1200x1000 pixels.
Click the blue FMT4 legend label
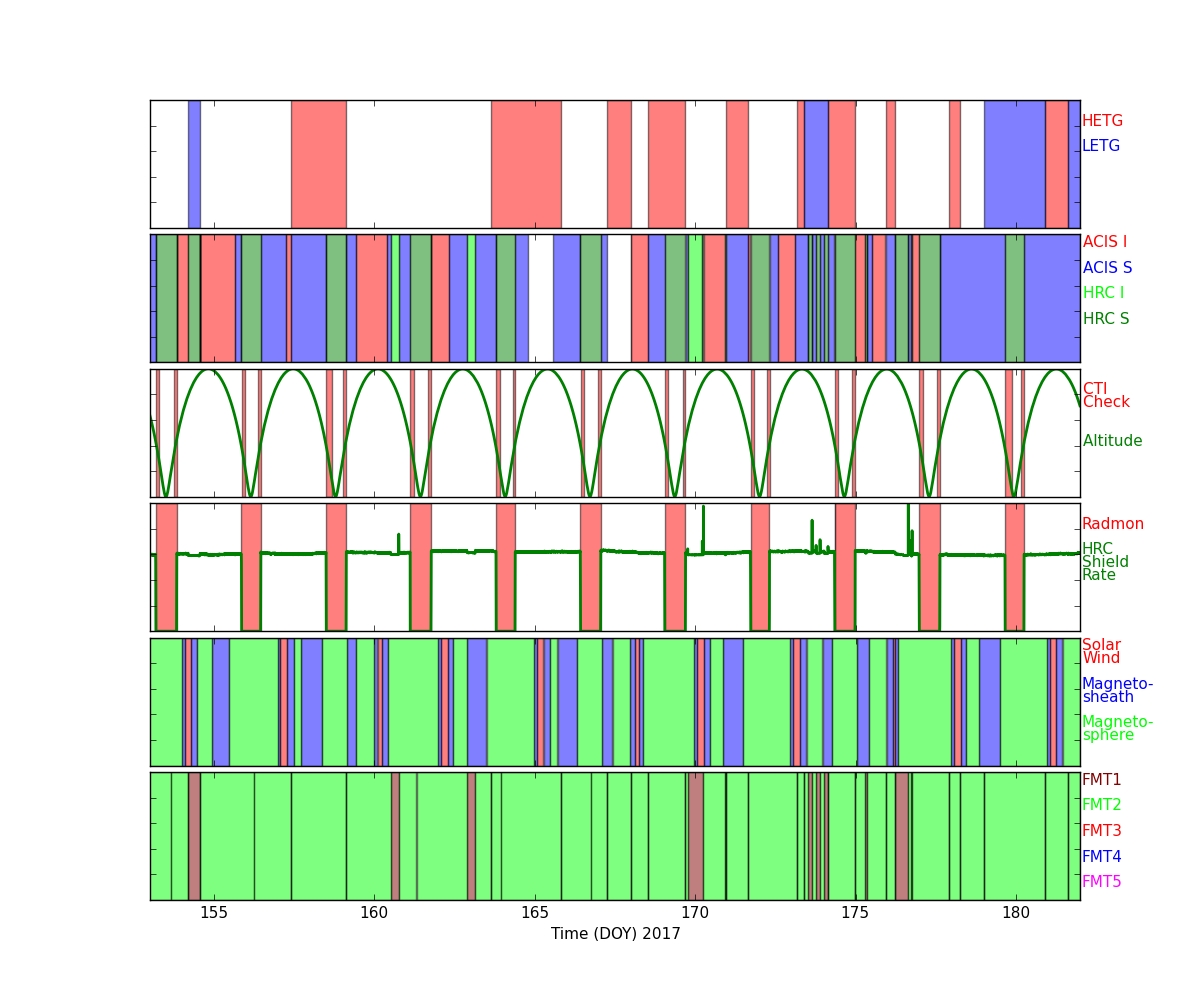tap(1101, 857)
